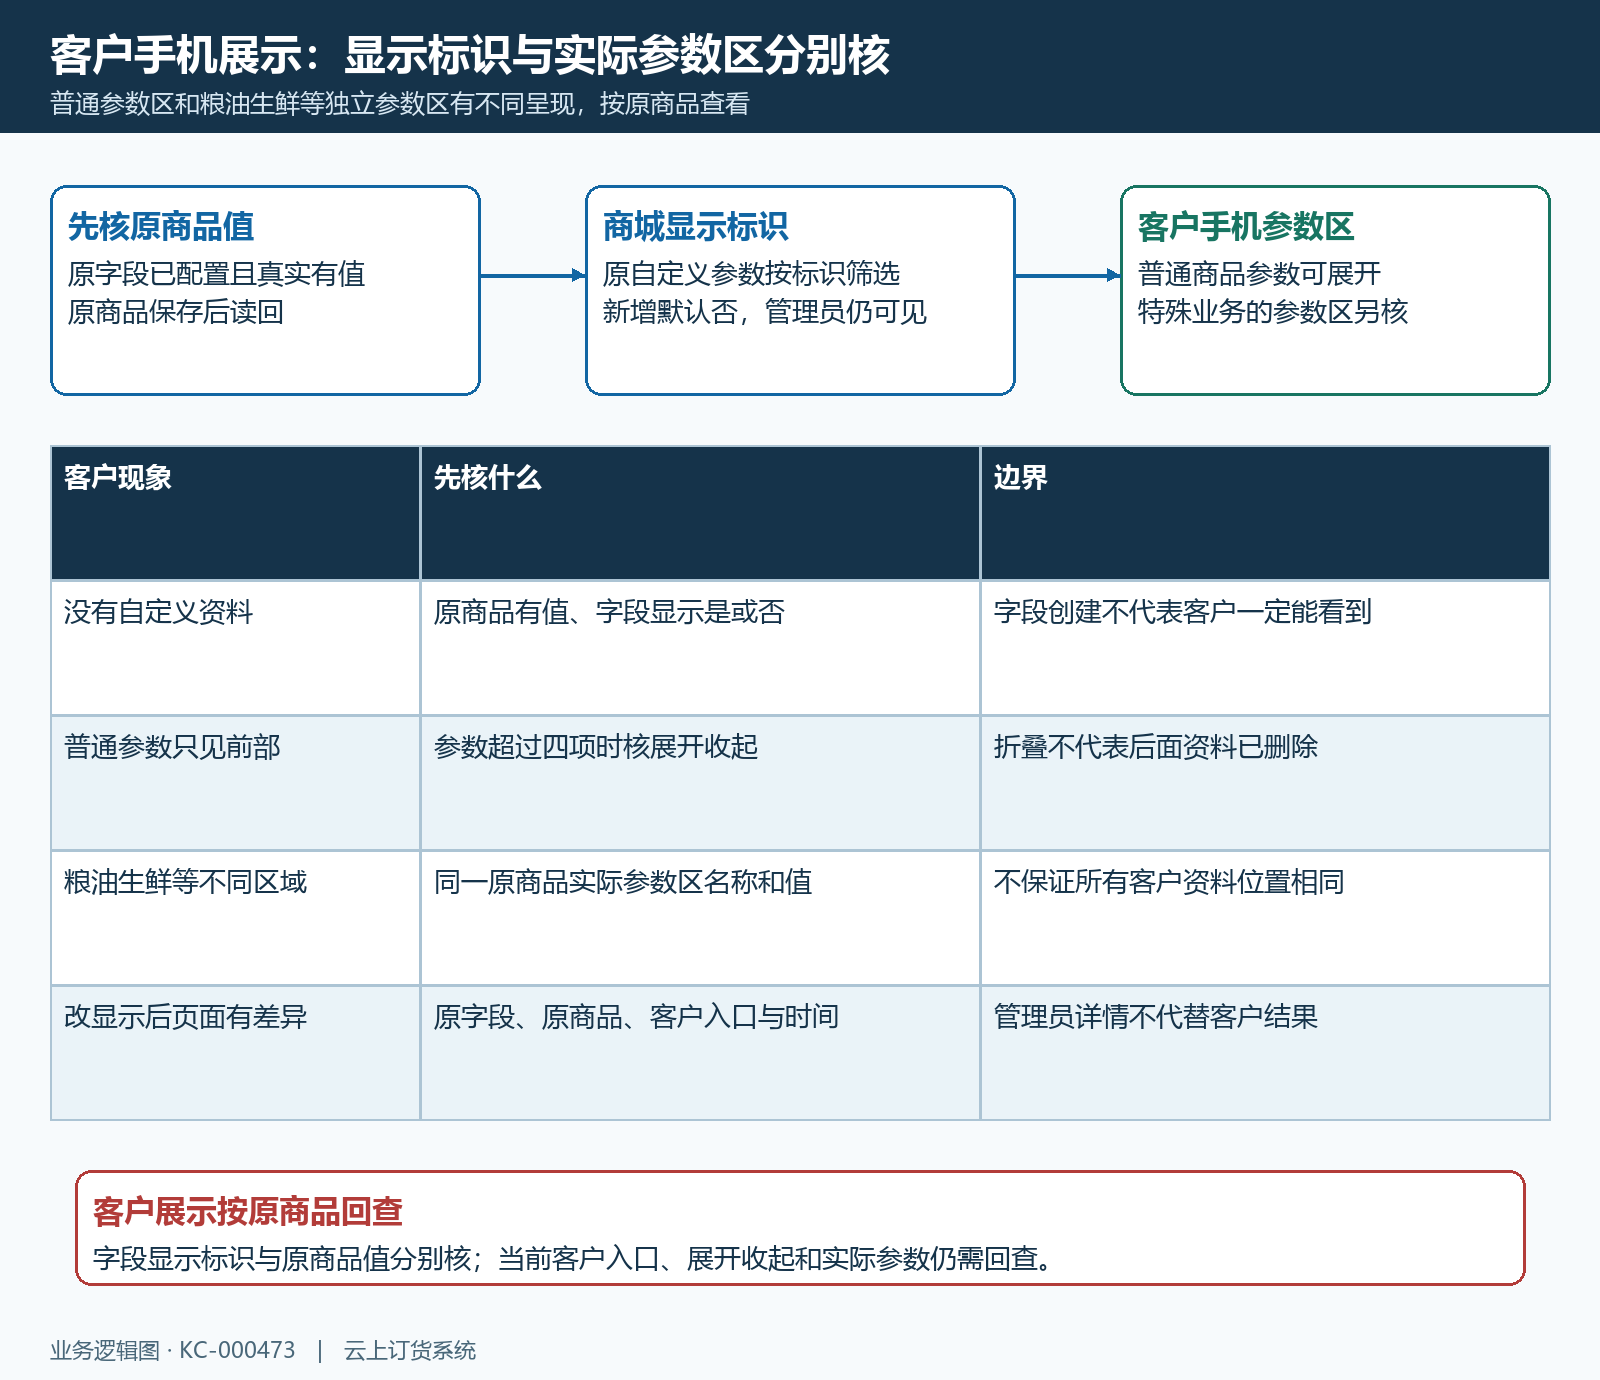Select the cell 普通参数只见前部

[x=236, y=783]
